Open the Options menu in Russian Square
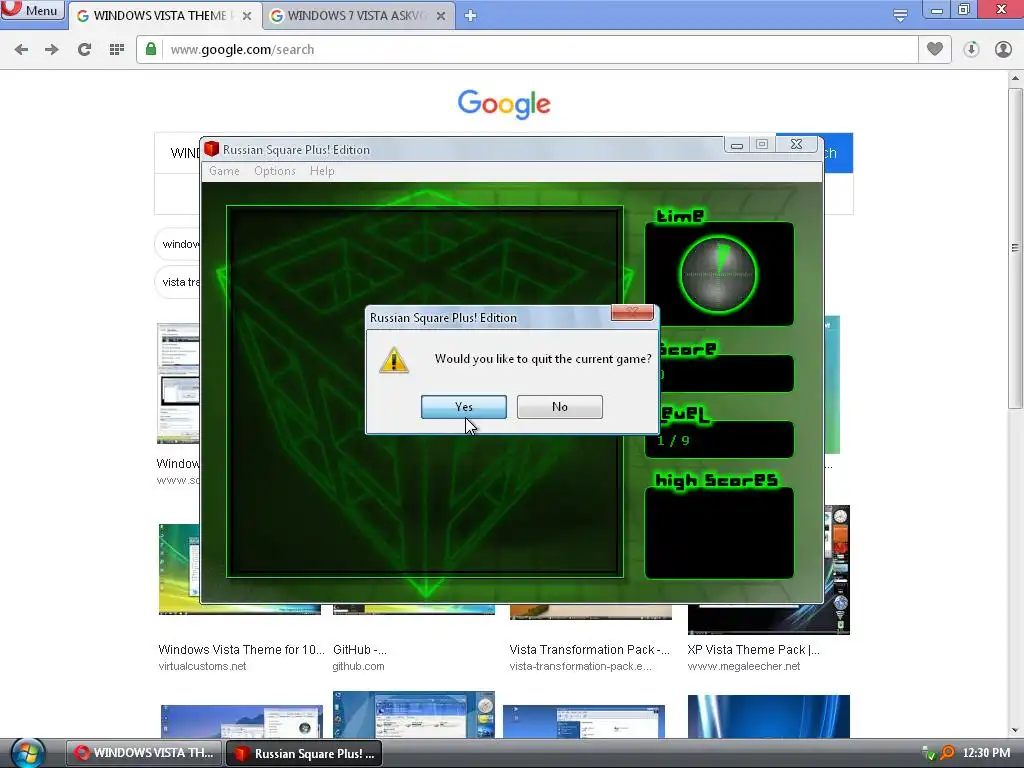The height and width of the screenshot is (768, 1024). 275,171
